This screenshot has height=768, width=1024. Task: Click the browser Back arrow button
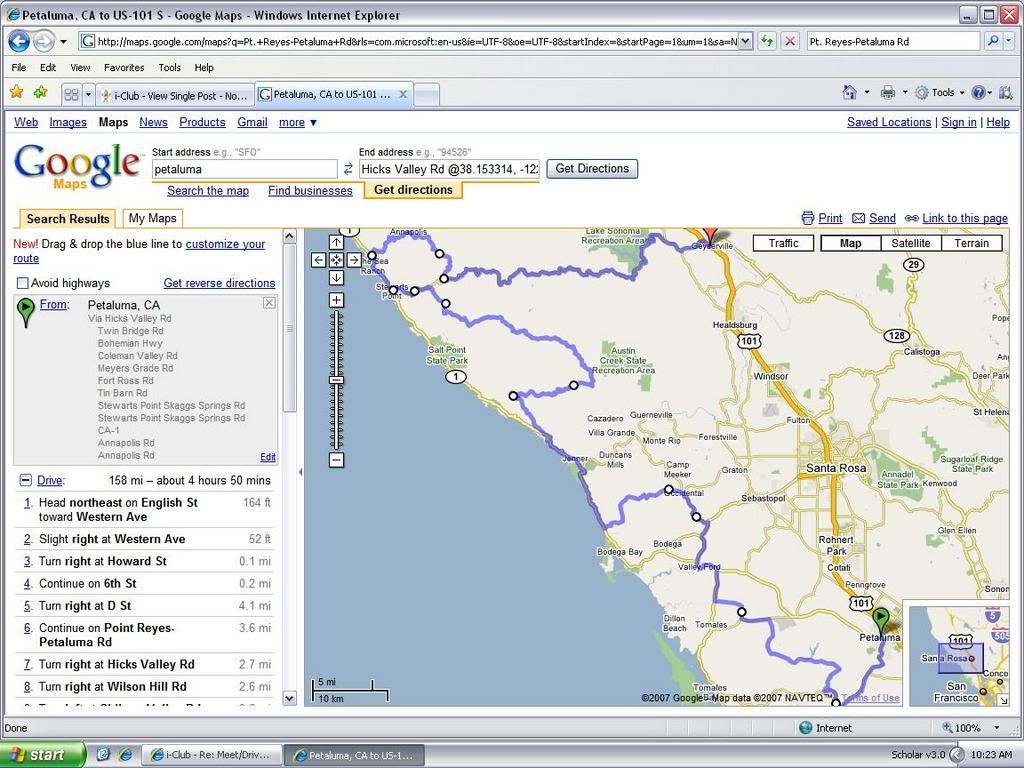click(x=18, y=41)
